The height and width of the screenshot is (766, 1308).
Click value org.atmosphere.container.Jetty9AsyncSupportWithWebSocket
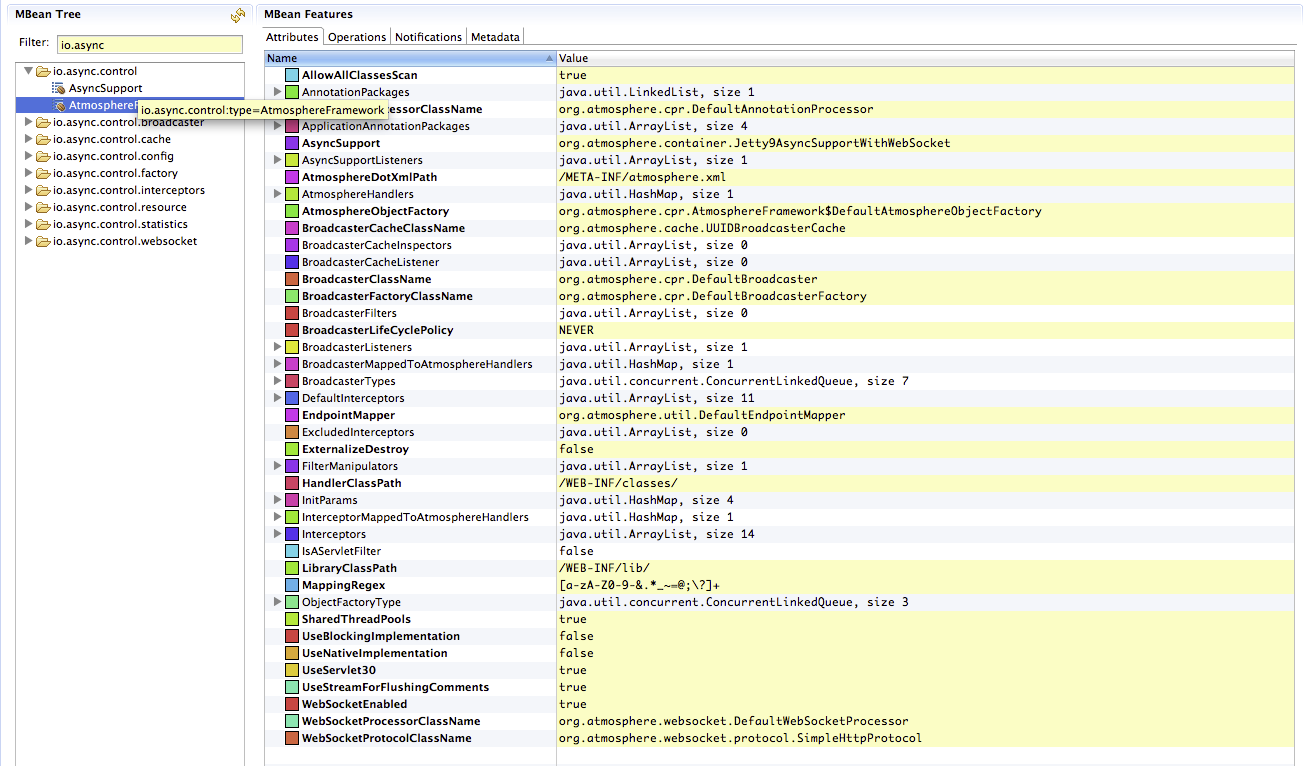(755, 143)
